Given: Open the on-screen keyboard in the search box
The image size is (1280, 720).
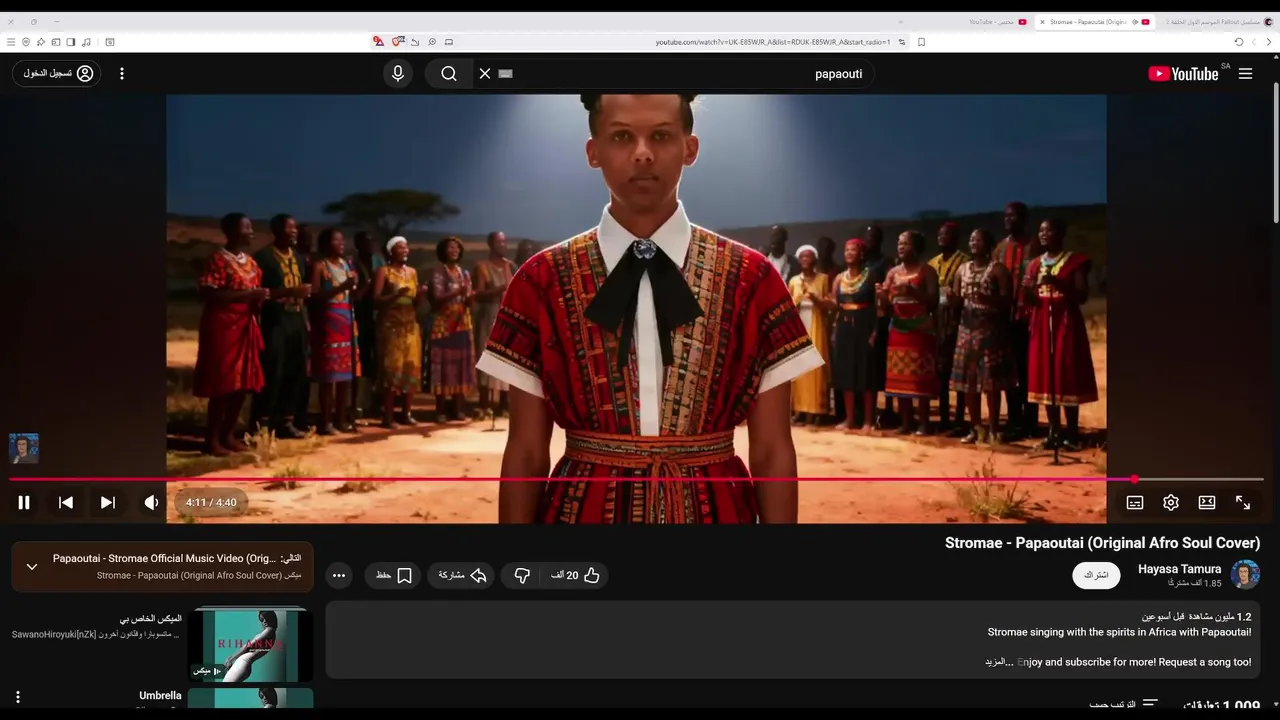Looking at the screenshot, I should tap(505, 73).
